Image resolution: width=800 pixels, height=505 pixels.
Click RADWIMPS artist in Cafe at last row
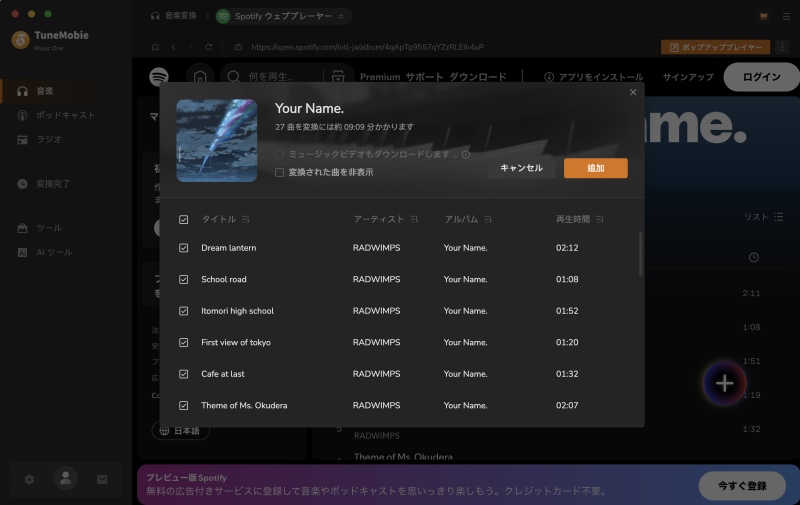[x=377, y=374]
